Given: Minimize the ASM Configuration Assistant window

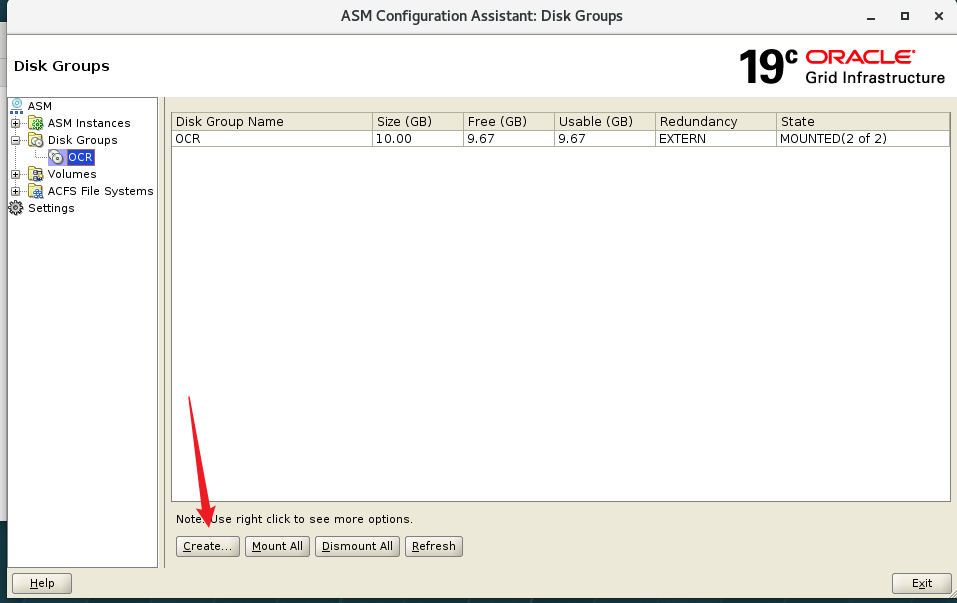Looking at the screenshot, I should point(871,17).
